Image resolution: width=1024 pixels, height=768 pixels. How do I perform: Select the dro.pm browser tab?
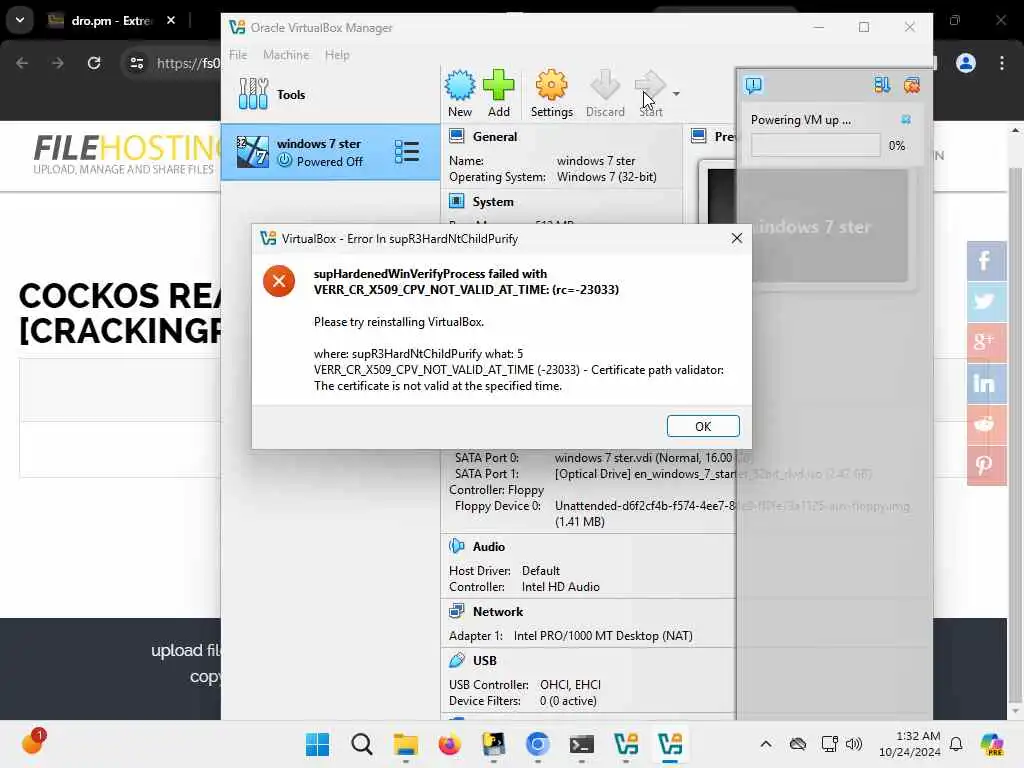click(111, 21)
